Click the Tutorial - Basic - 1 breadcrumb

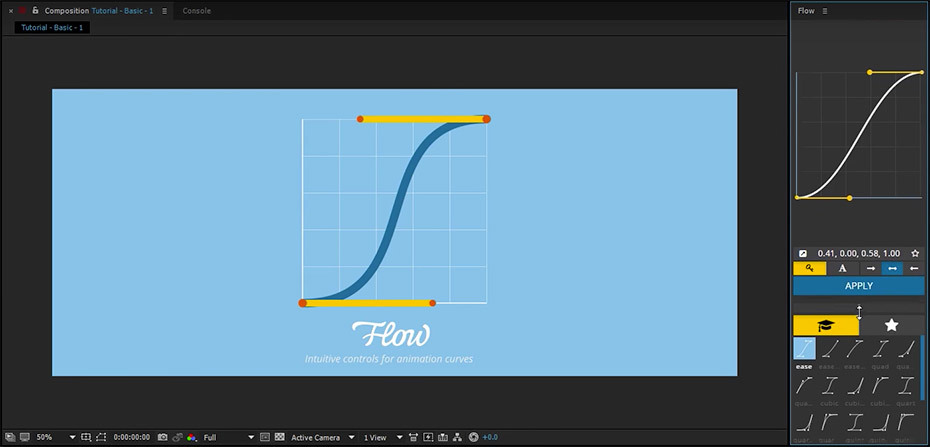pos(52,28)
